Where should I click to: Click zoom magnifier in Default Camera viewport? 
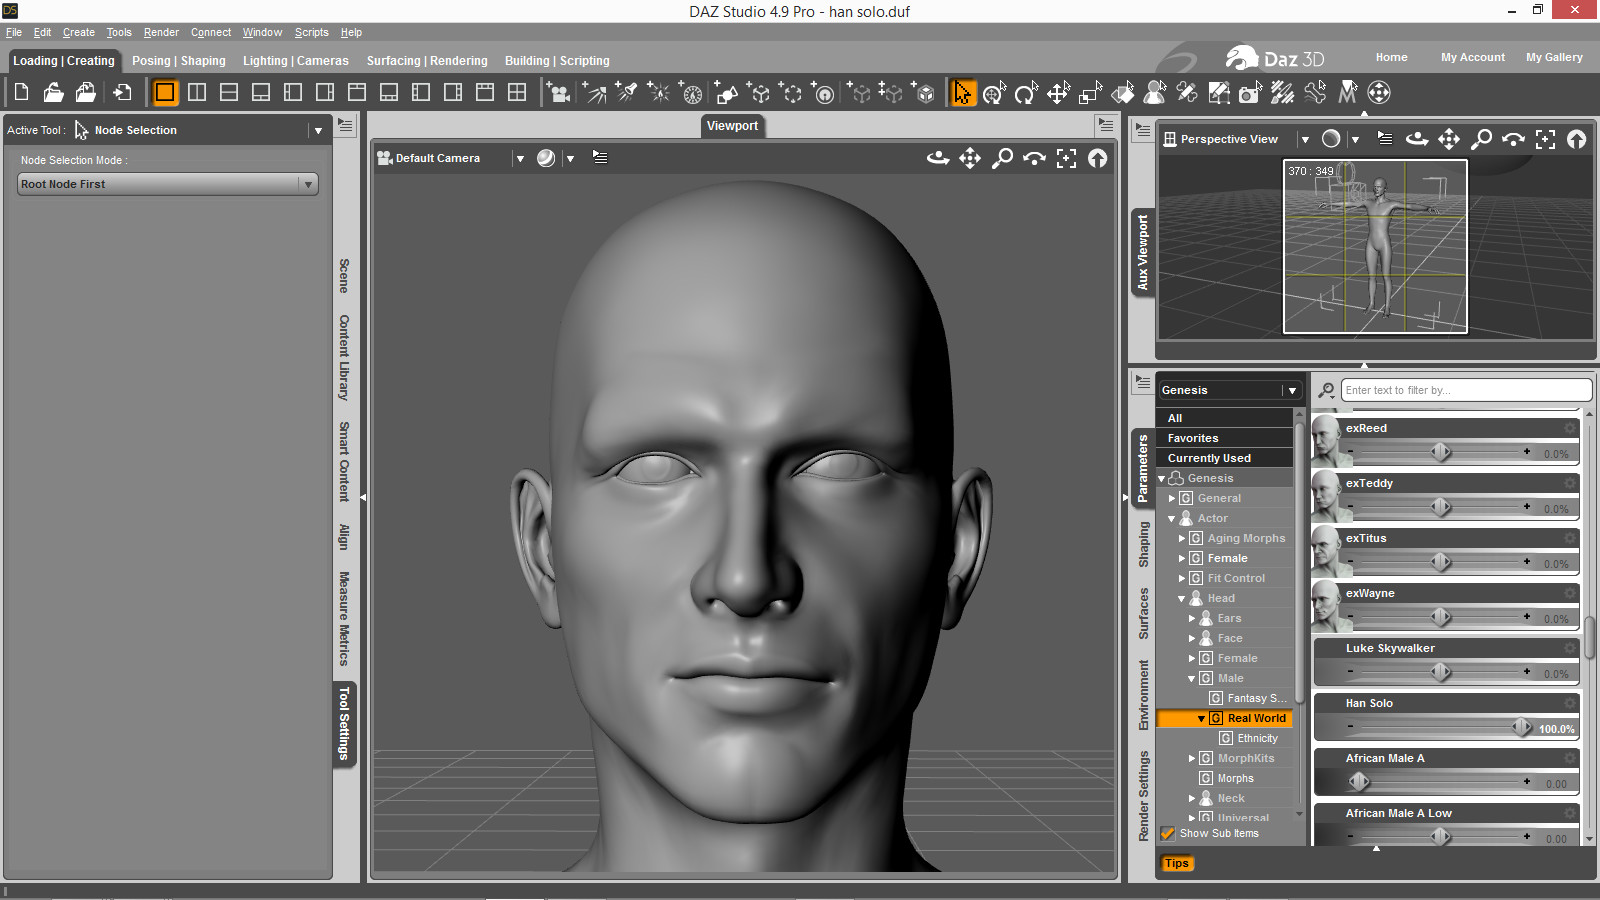point(1002,158)
